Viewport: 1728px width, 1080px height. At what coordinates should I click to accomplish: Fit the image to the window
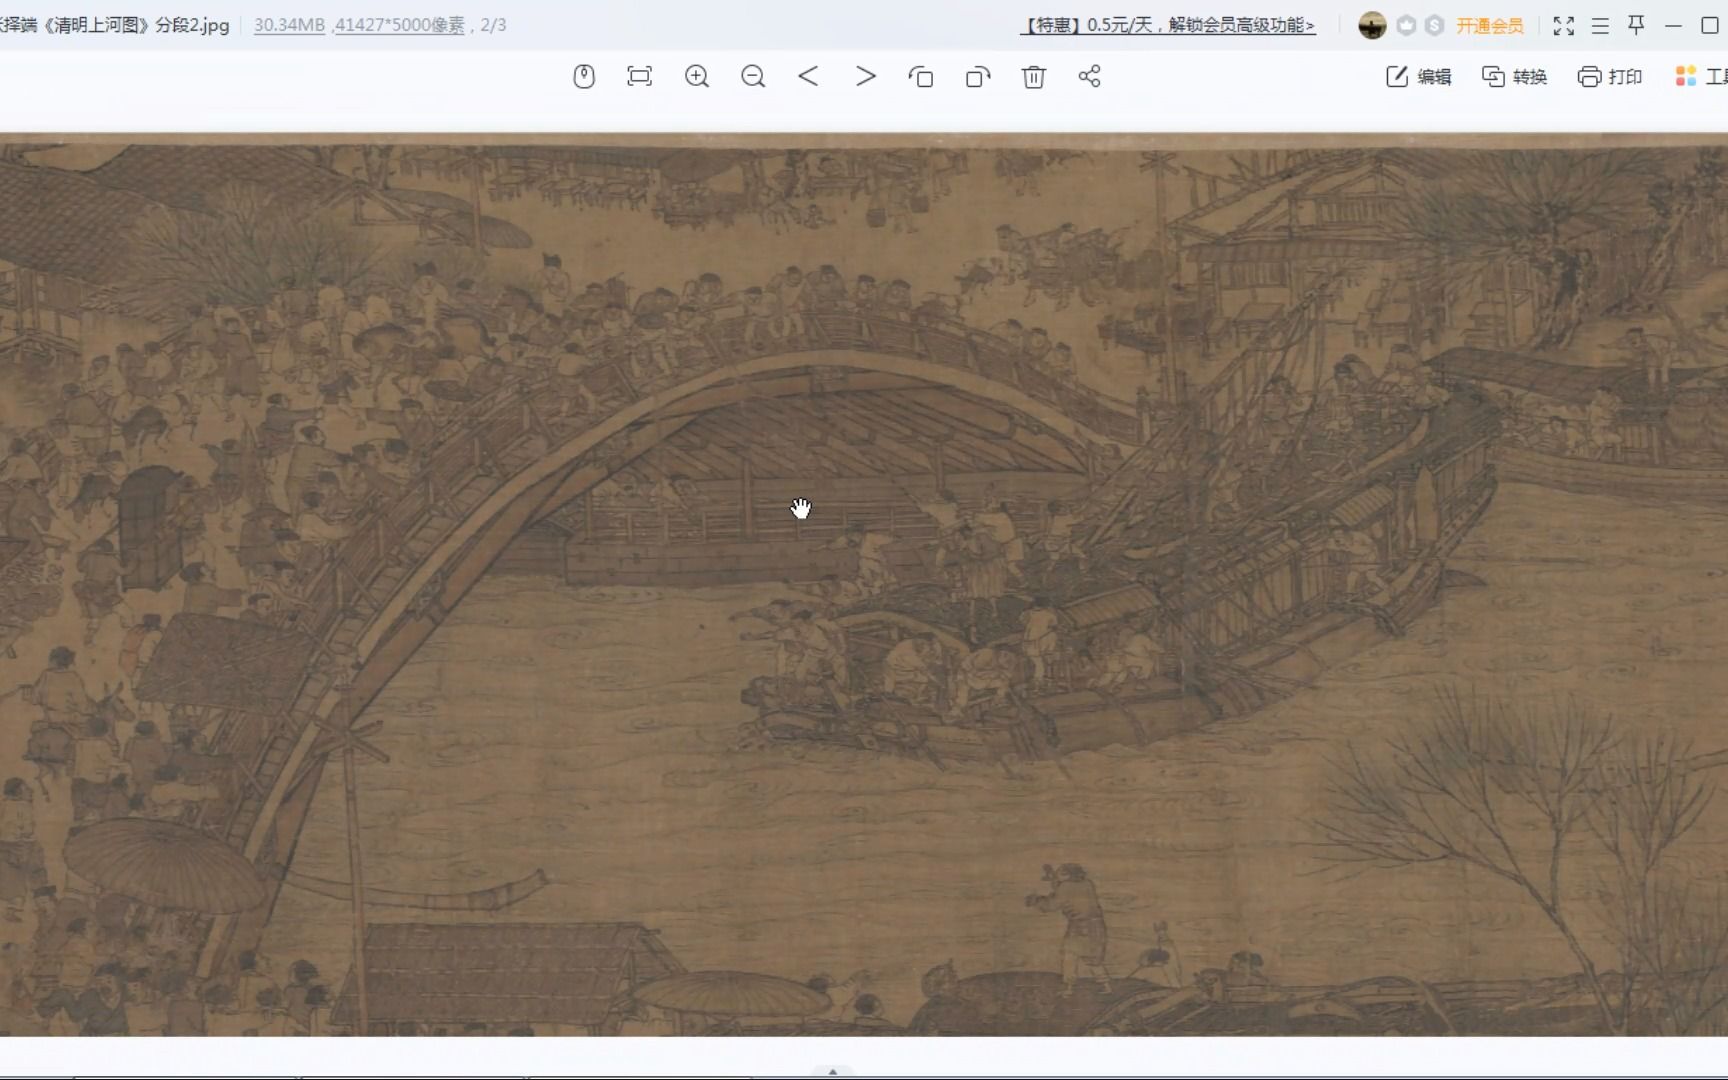pyautogui.click(x=640, y=77)
